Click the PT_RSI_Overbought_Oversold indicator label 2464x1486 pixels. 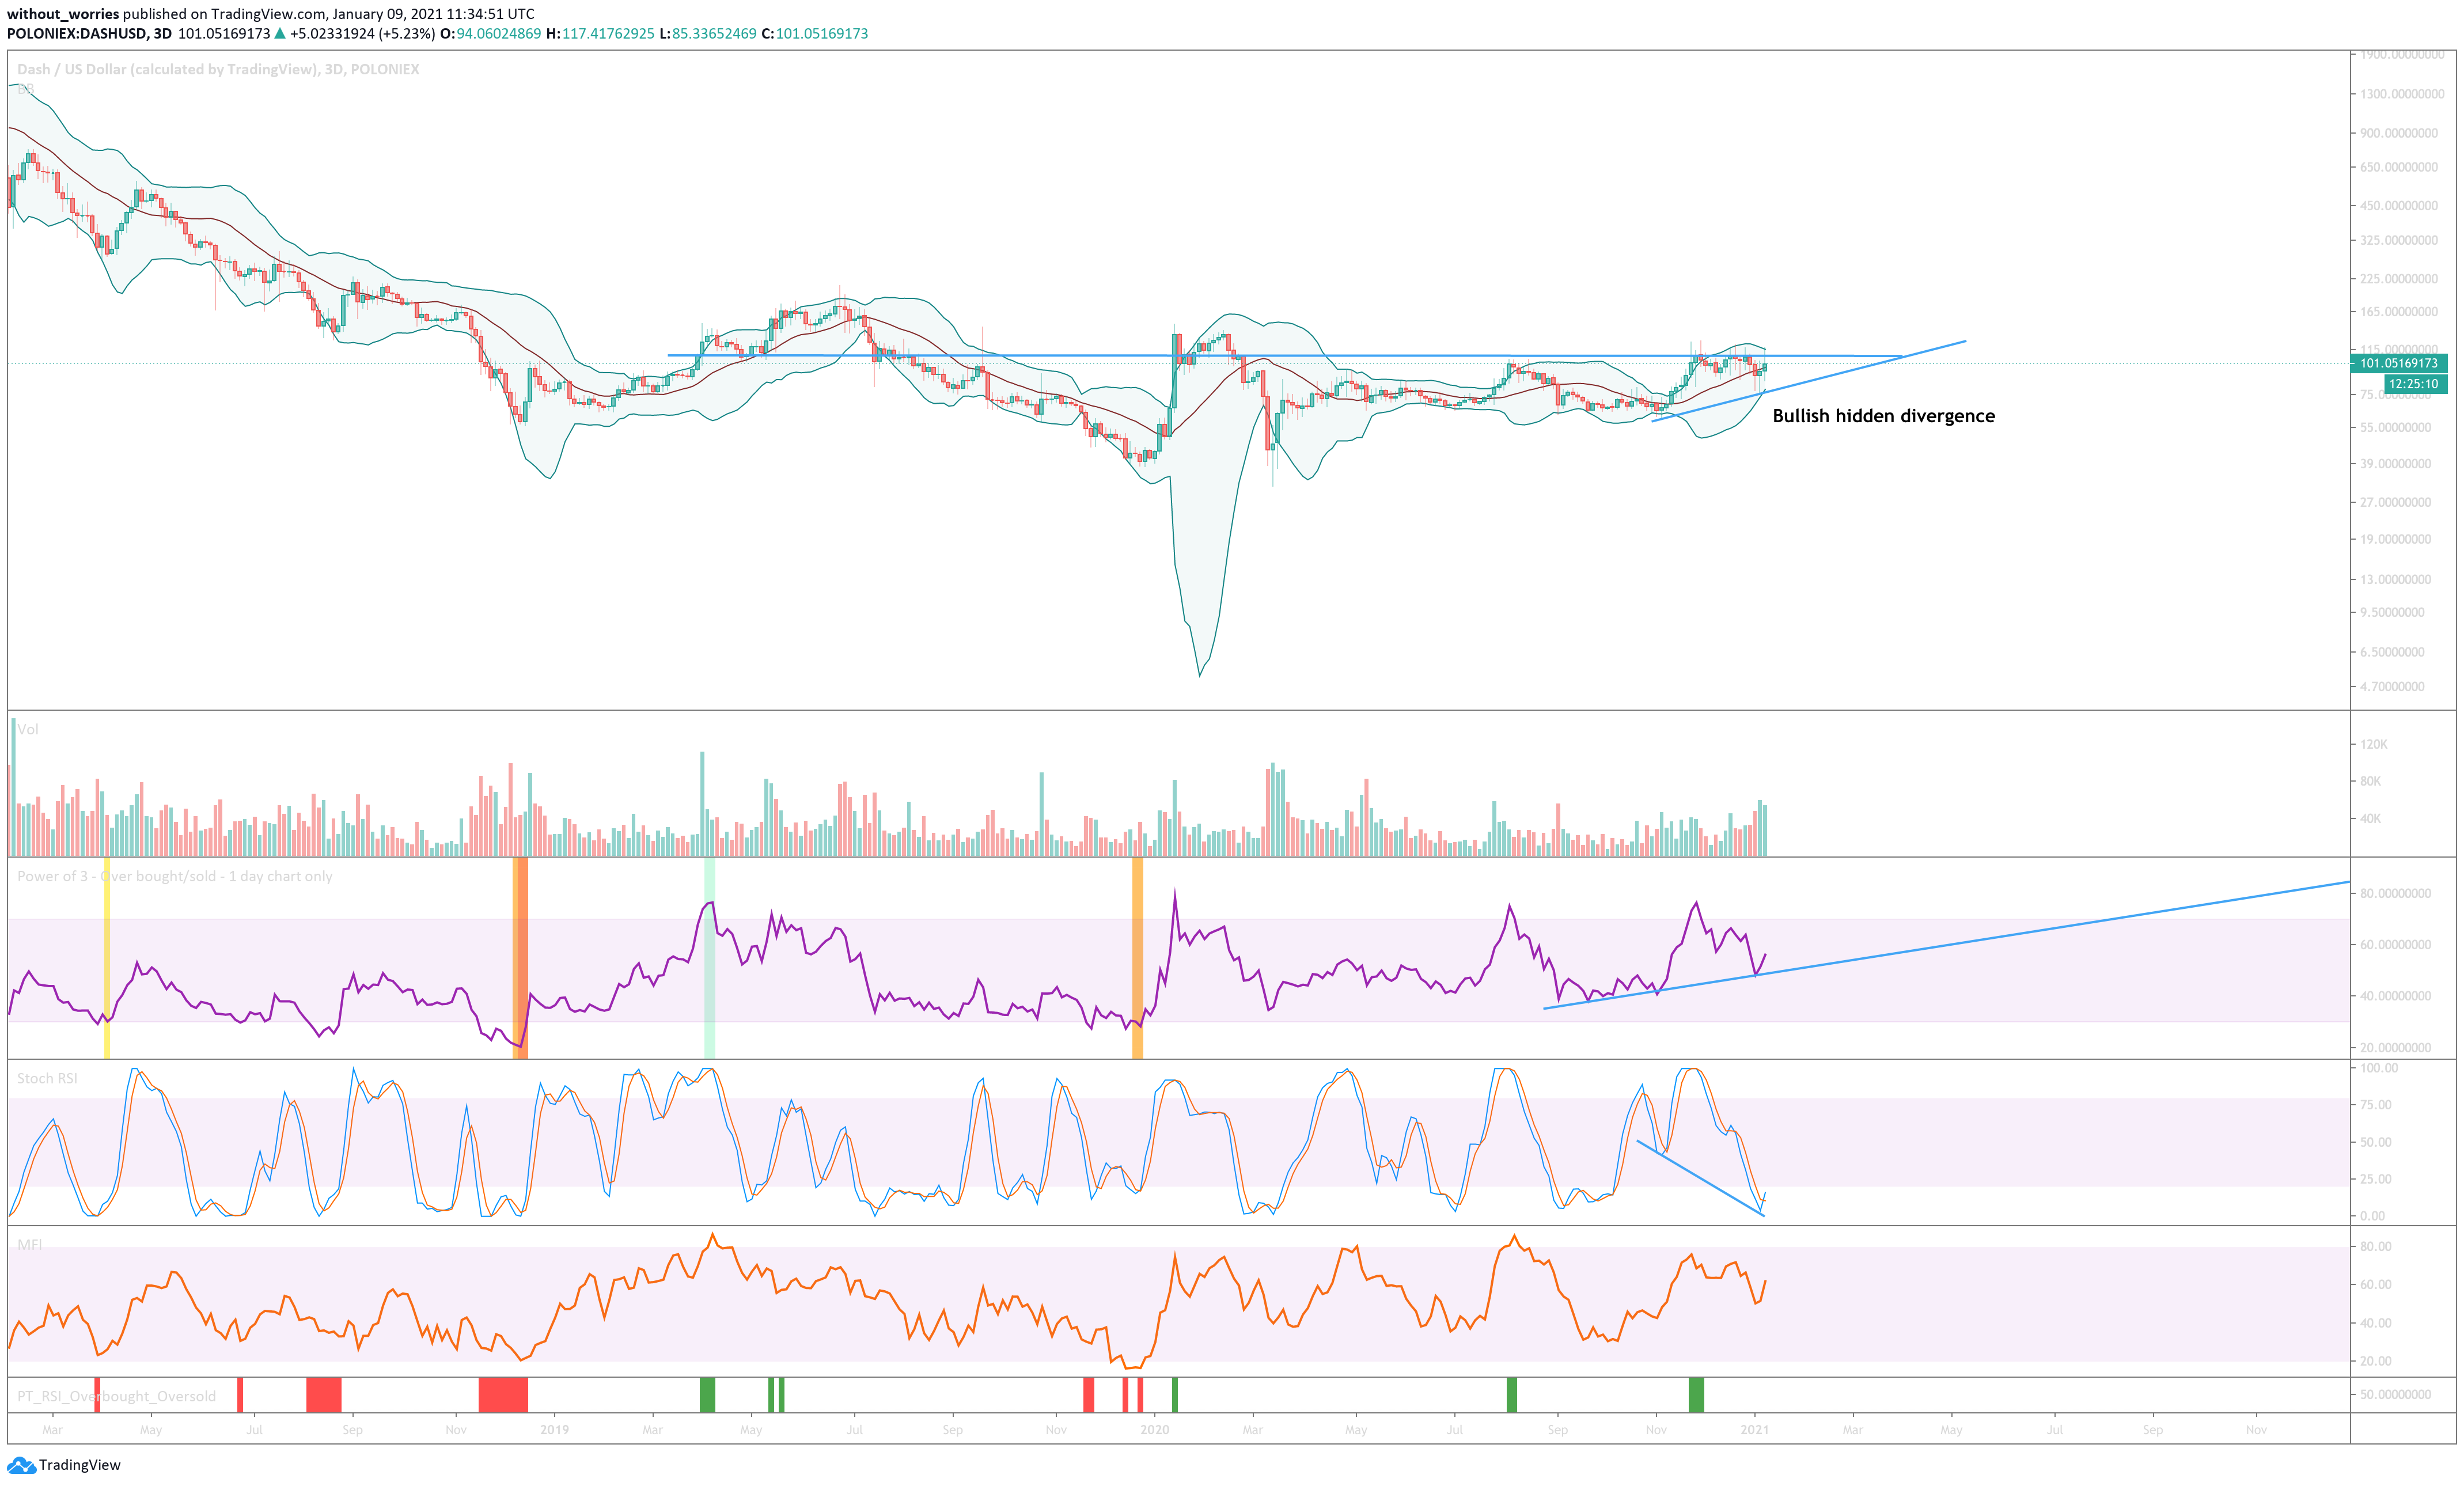point(116,1396)
